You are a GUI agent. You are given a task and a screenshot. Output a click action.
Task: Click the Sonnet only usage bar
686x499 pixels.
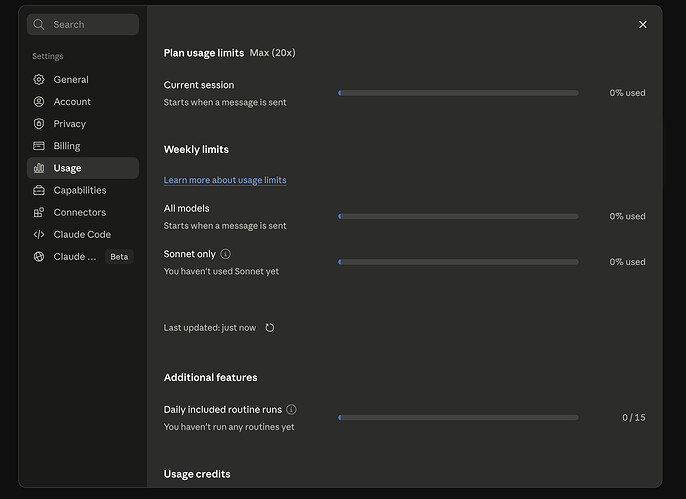tap(458, 262)
